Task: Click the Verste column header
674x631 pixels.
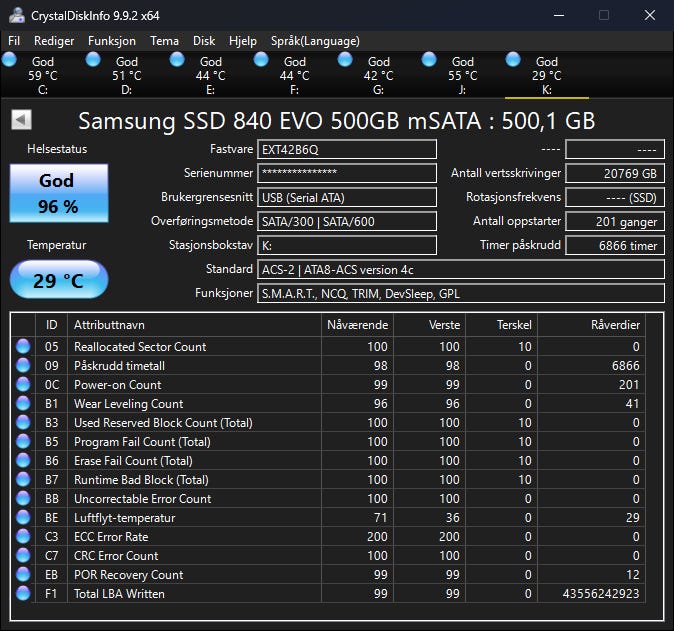Action: 429,325
